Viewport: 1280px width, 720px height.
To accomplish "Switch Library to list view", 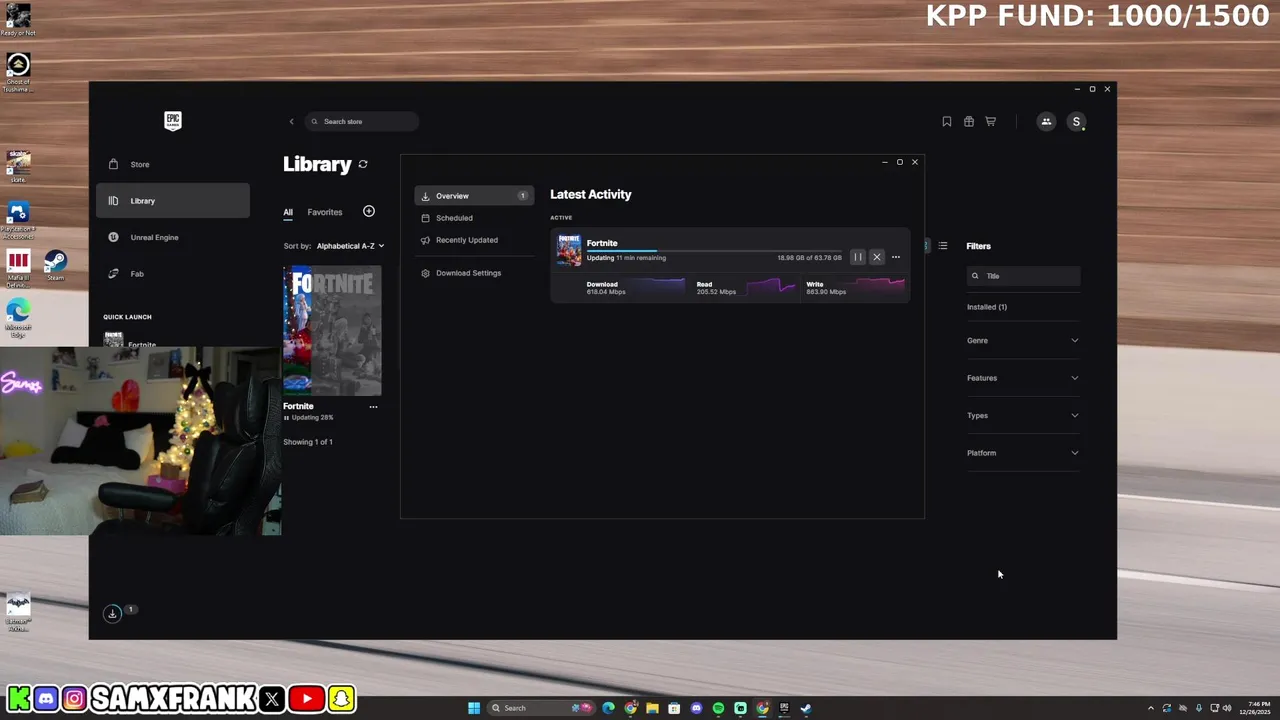I will [943, 246].
